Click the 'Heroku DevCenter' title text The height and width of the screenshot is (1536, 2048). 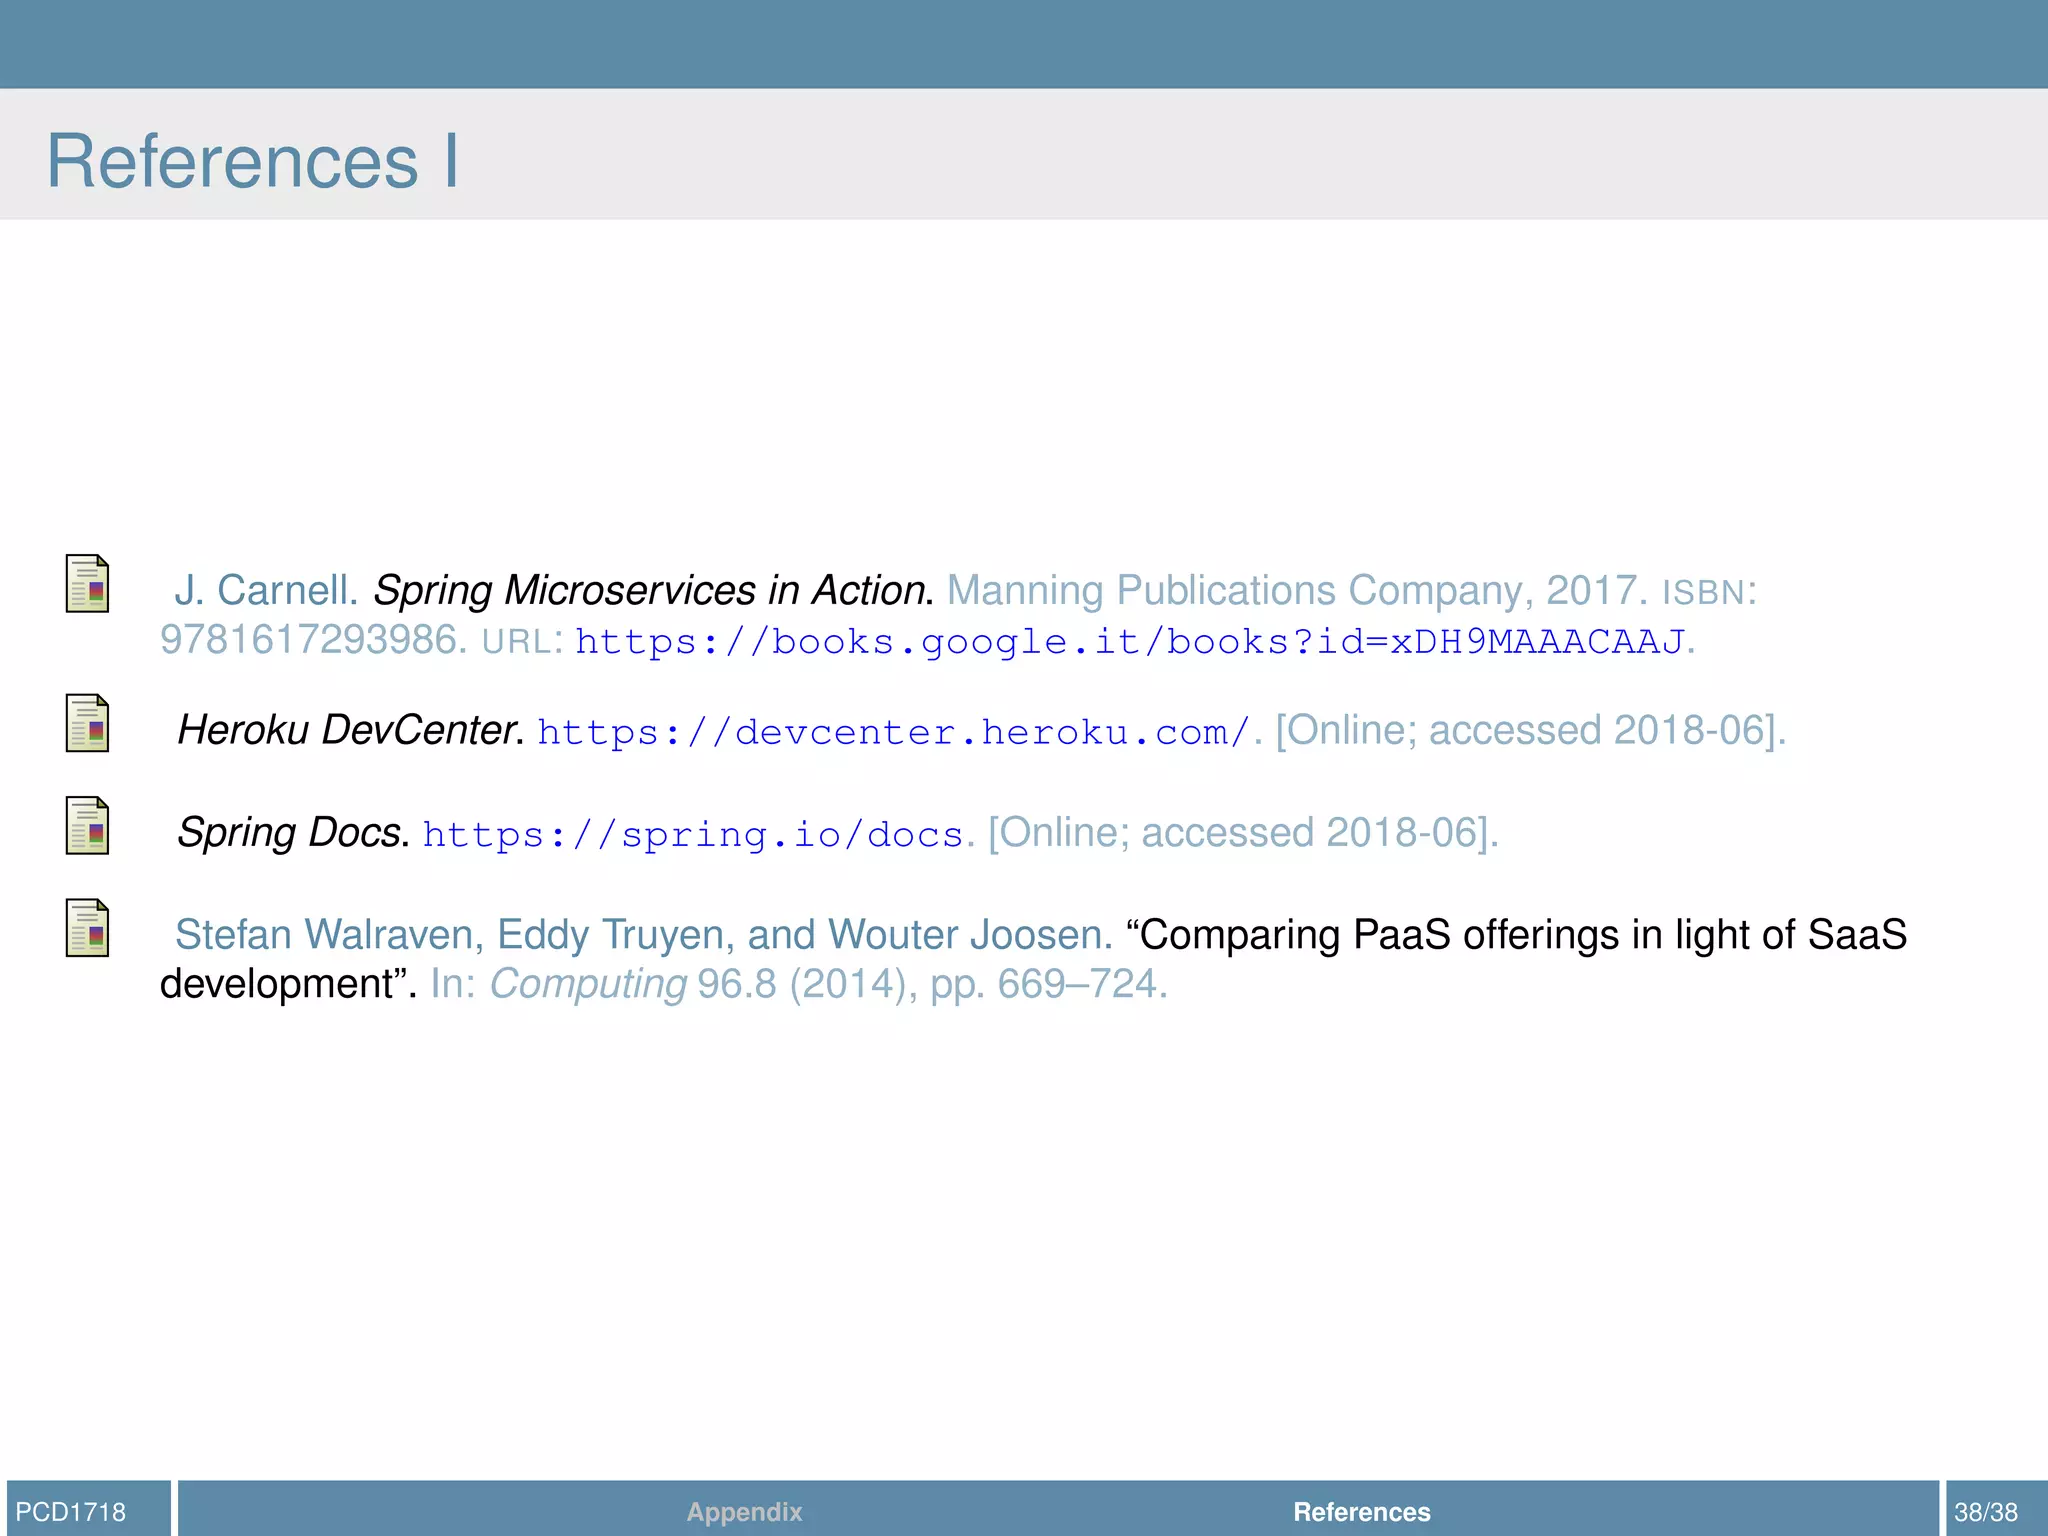(x=347, y=730)
